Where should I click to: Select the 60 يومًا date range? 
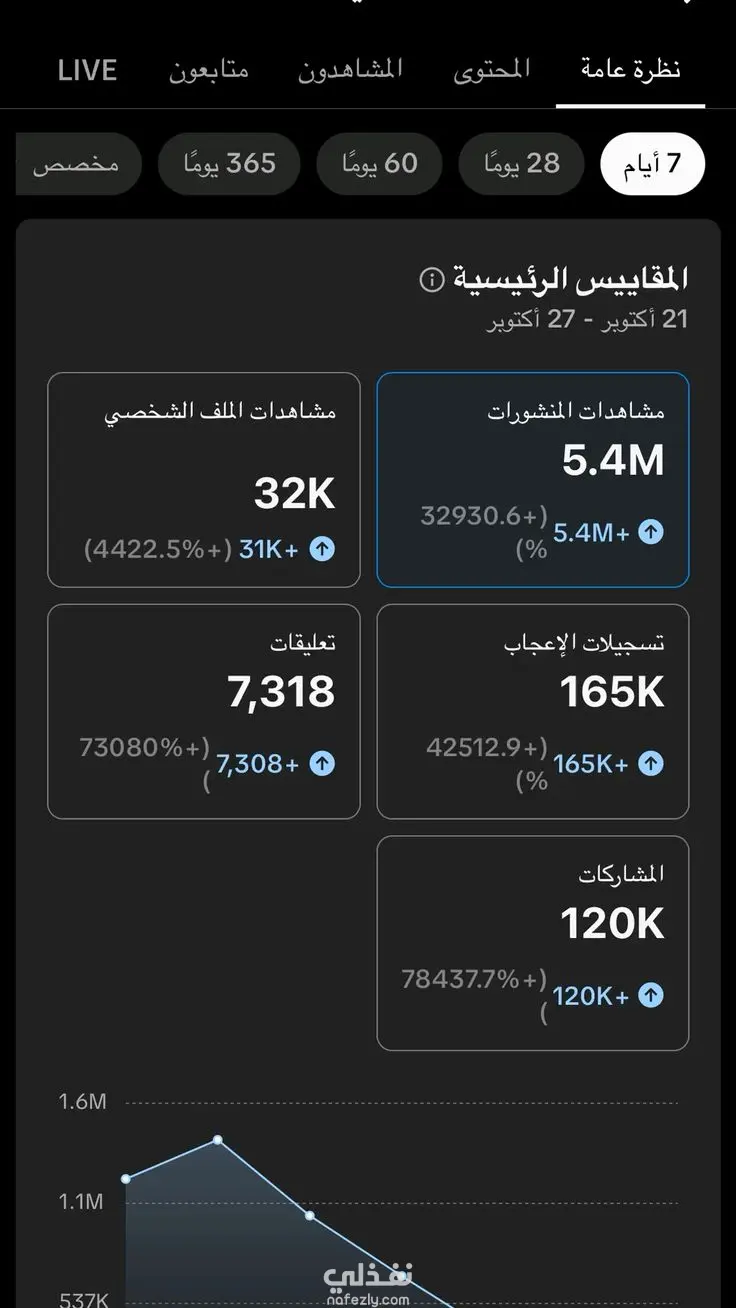pos(380,163)
